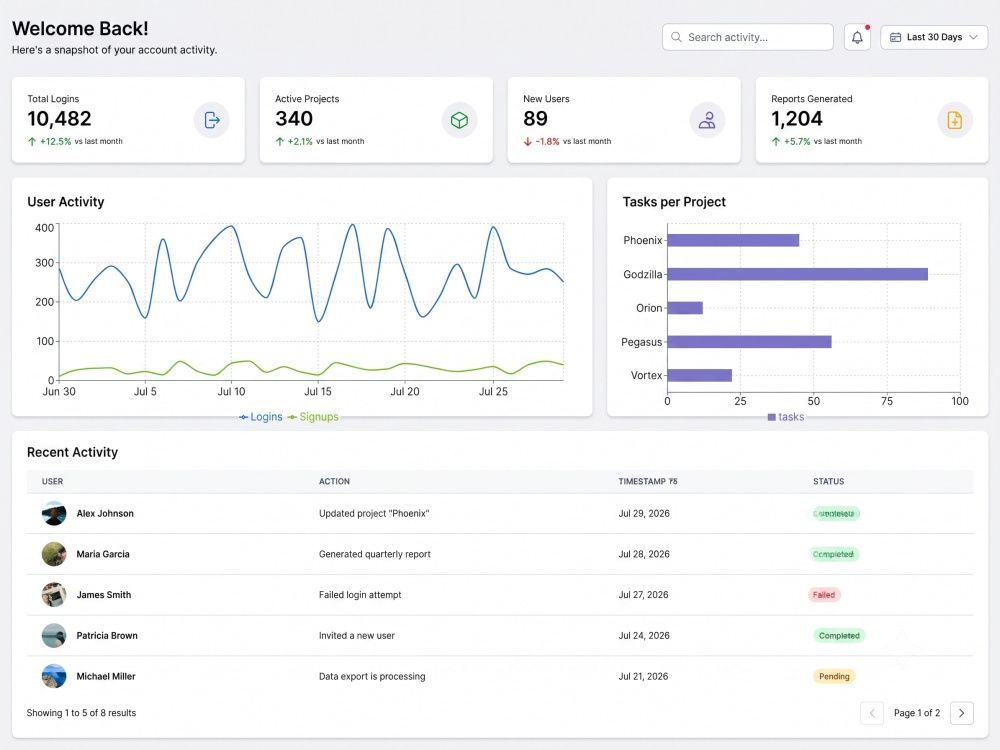1000x750 pixels.
Task: Go to the previous page chevron
Action: point(872,713)
